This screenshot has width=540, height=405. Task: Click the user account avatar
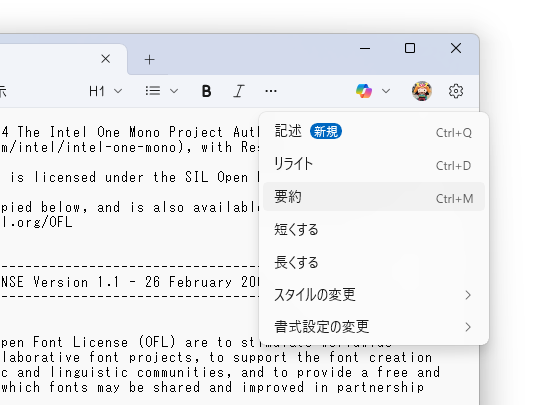[x=422, y=91]
